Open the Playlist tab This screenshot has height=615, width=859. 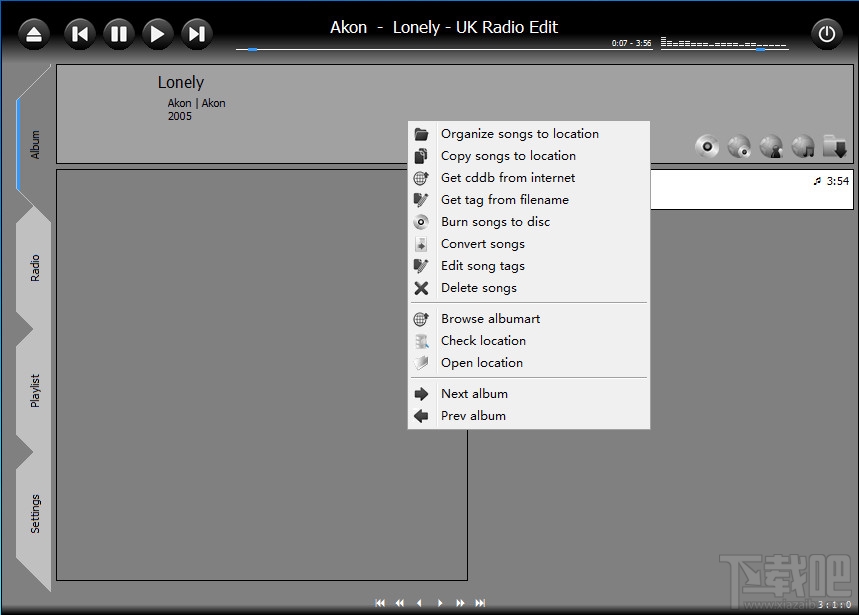(x=35, y=390)
